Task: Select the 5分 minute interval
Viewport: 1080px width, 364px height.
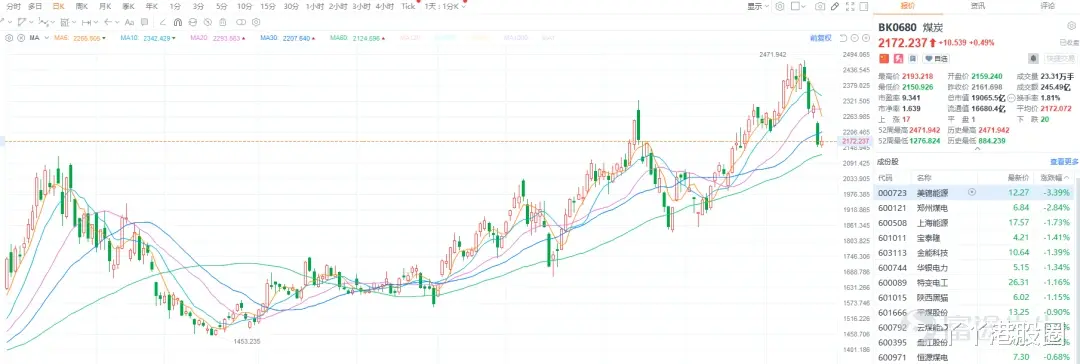Action: (x=221, y=6)
